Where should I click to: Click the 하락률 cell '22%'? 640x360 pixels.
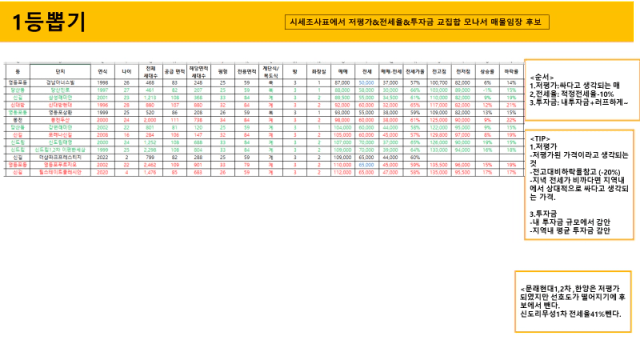tap(511, 120)
